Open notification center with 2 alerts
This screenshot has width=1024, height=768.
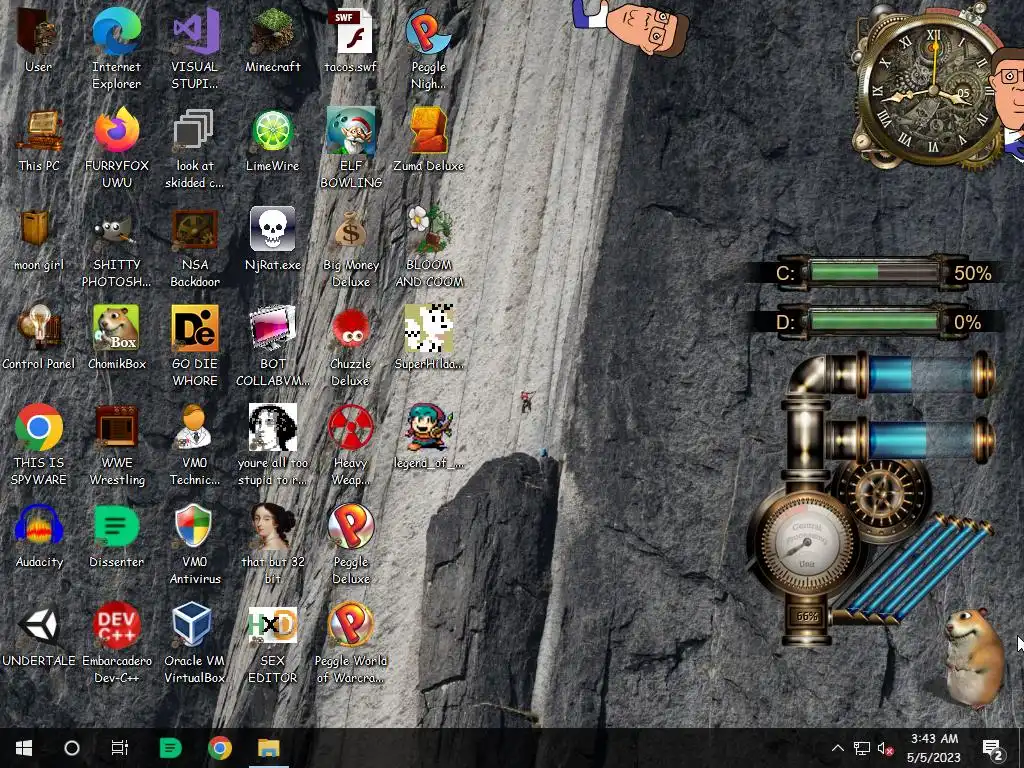pyautogui.click(x=993, y=748)
